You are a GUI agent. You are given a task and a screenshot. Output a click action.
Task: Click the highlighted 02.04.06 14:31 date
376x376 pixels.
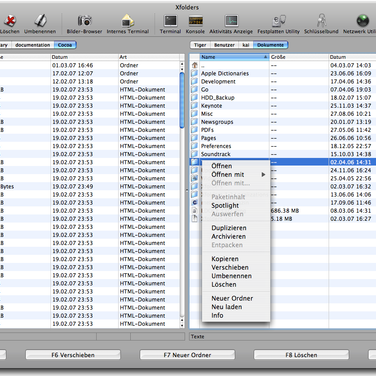(x=350, y=162)
